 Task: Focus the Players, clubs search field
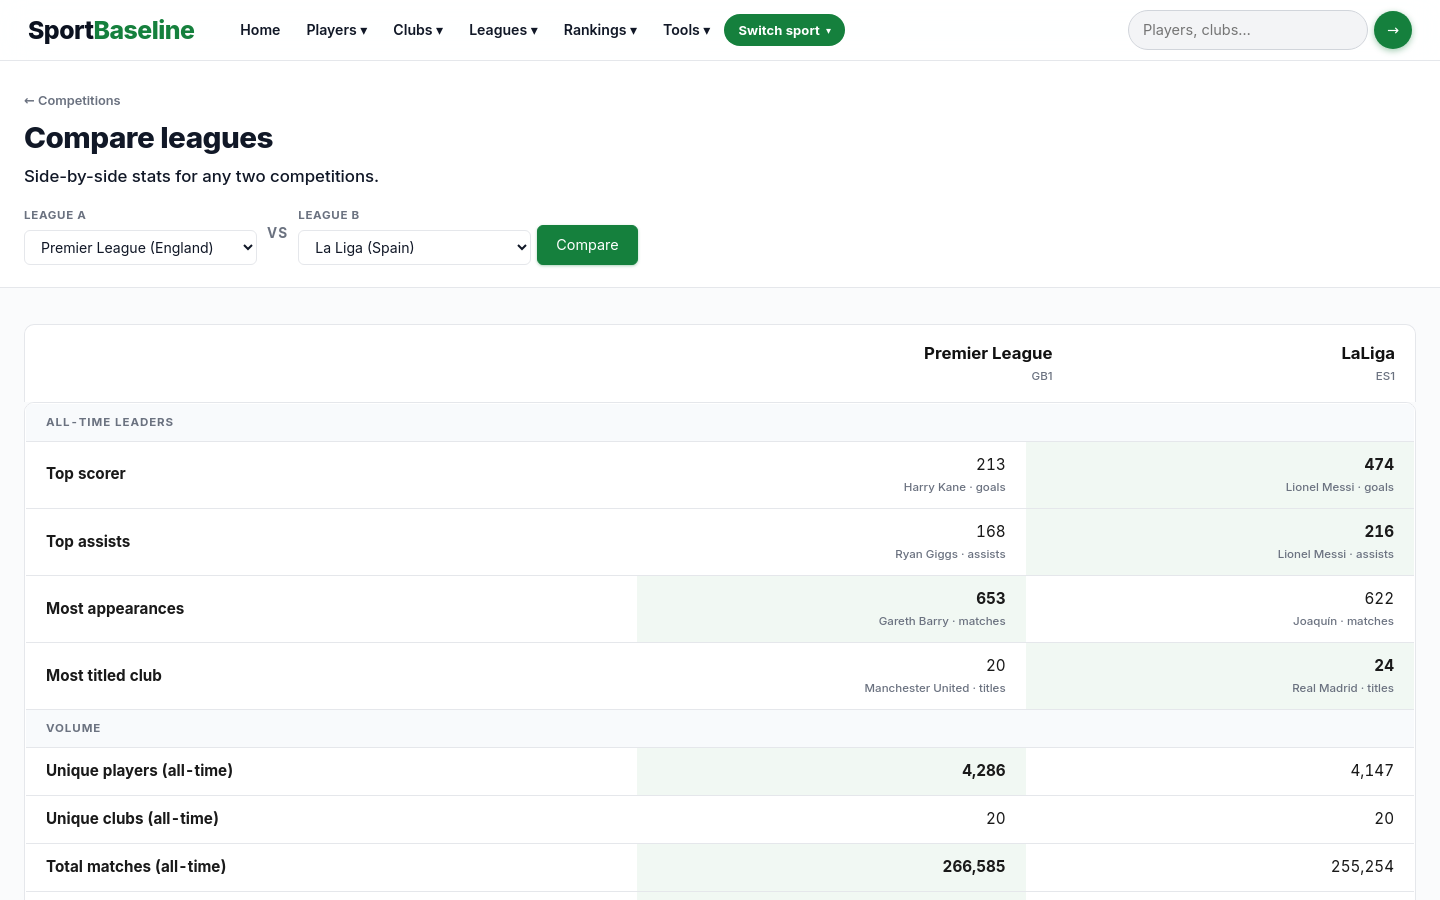1247,30
